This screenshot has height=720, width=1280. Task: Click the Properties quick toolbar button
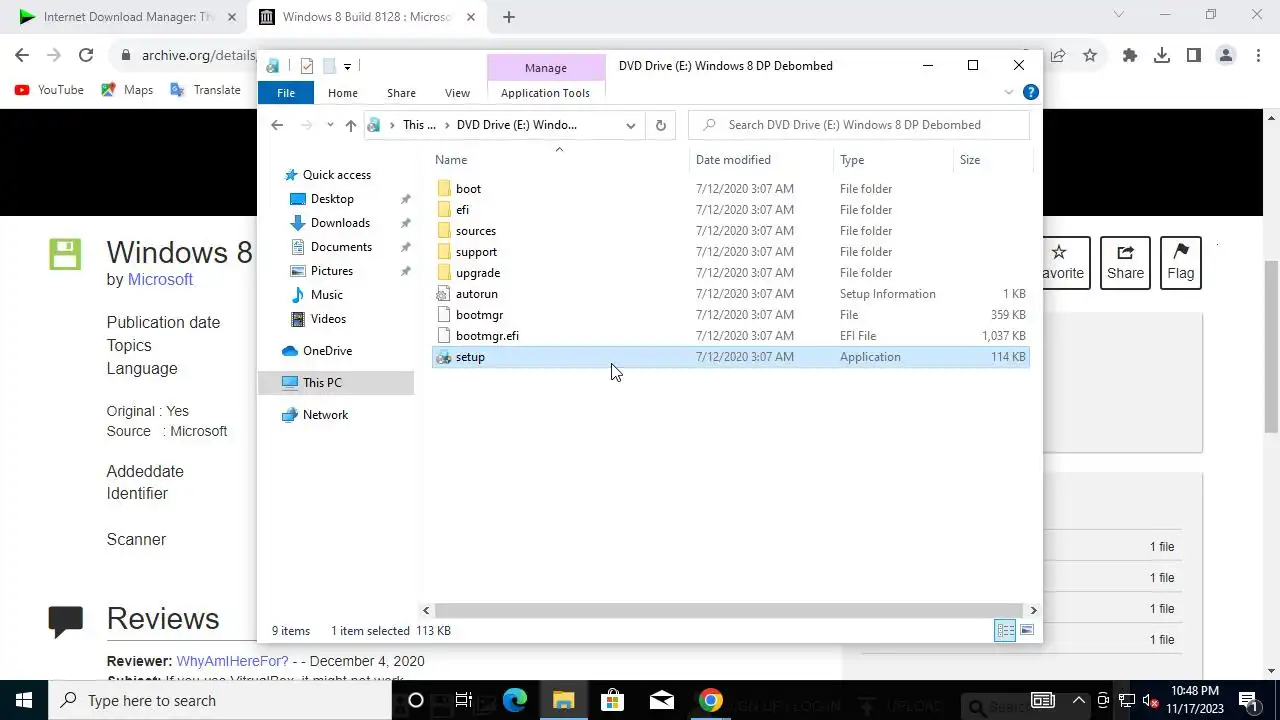pyautogui.click(x=307, y=66)
